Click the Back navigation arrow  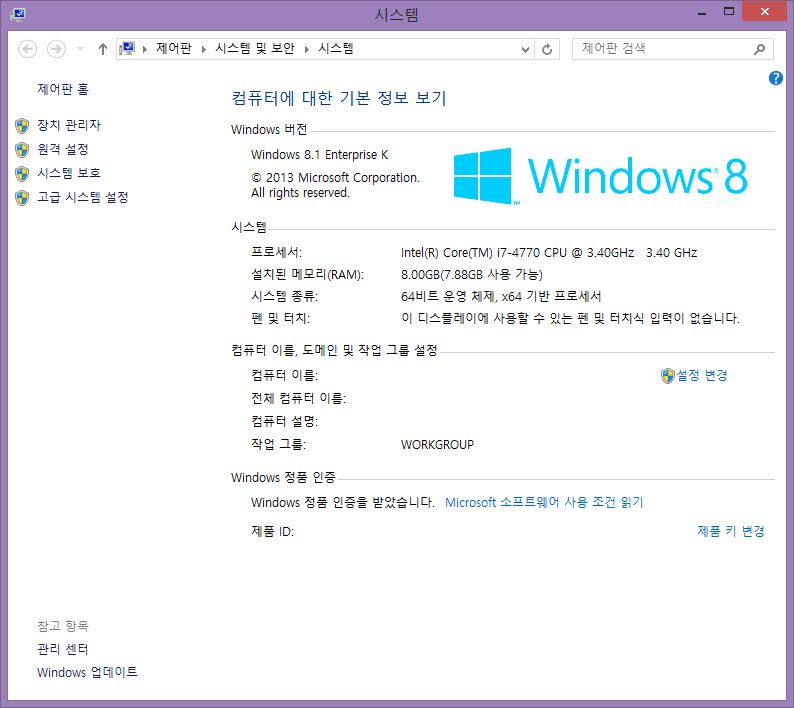27,49
